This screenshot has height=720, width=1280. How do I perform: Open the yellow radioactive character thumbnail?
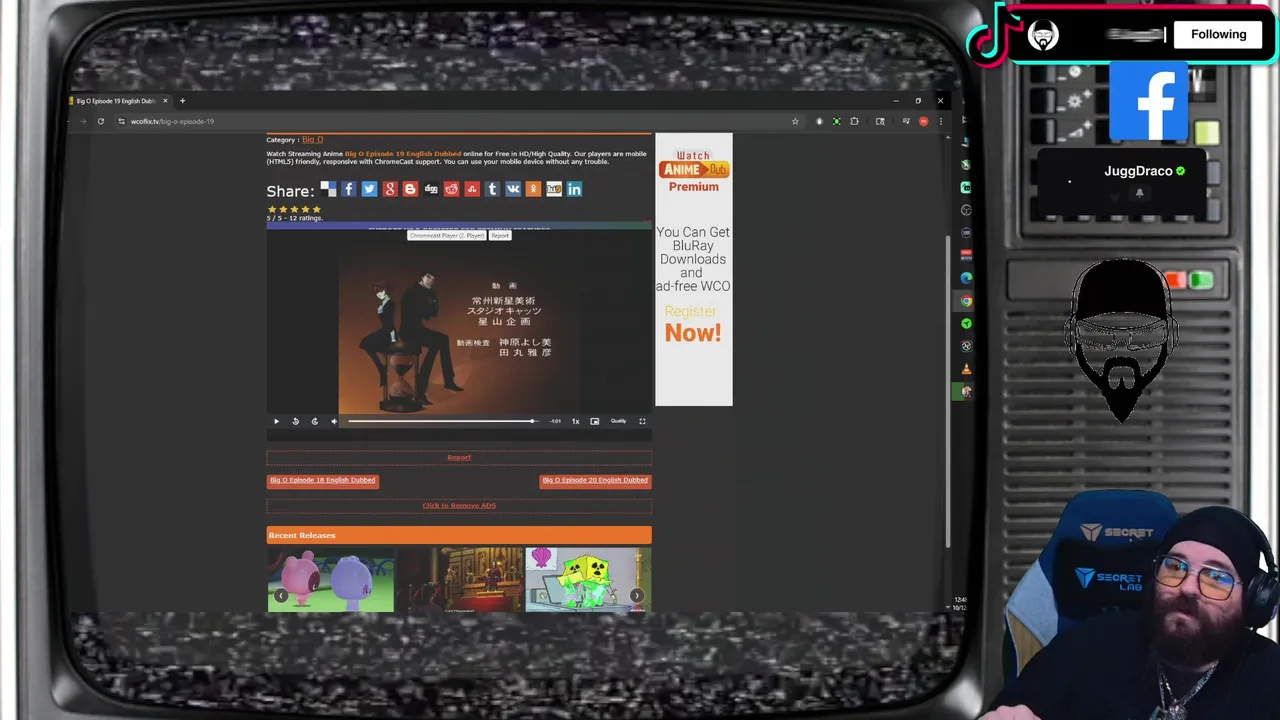(588, 579)
